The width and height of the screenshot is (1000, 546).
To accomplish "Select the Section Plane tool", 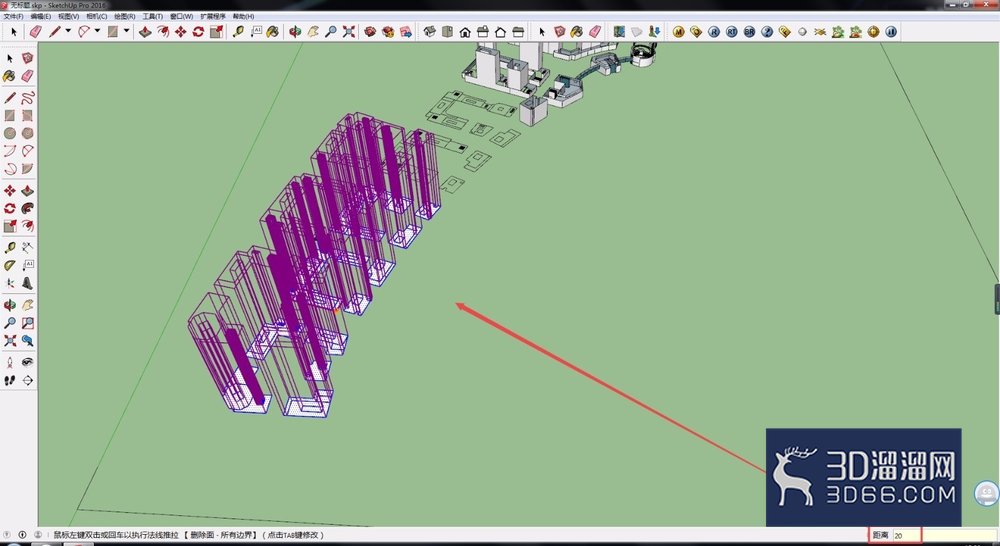I will point(27,380).
